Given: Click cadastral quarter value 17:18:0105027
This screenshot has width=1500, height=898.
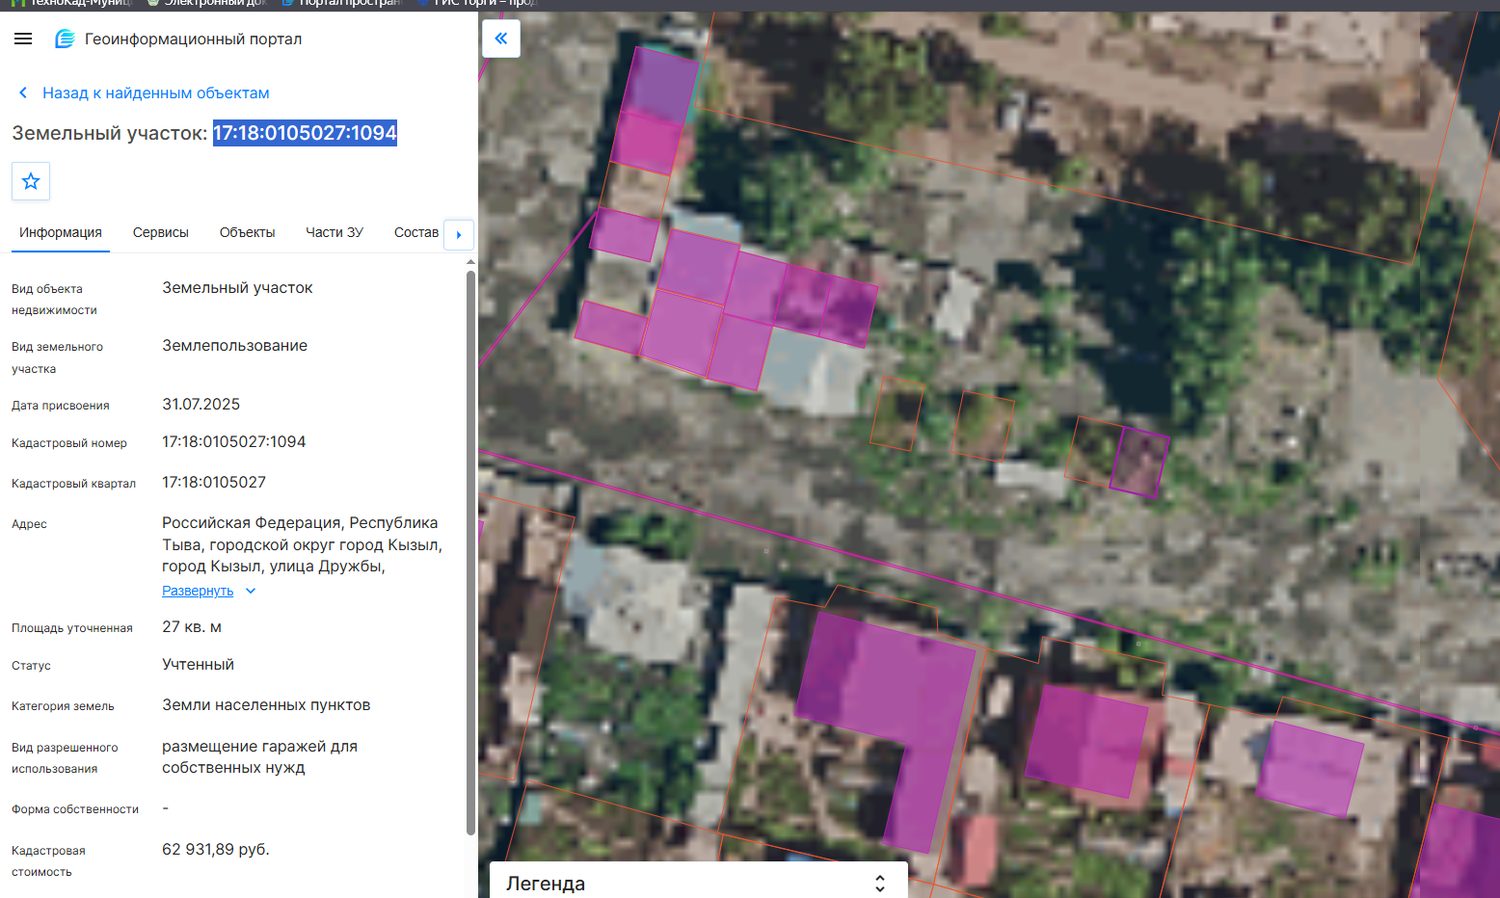Looking at the screenshot, I should click(214, 482).
